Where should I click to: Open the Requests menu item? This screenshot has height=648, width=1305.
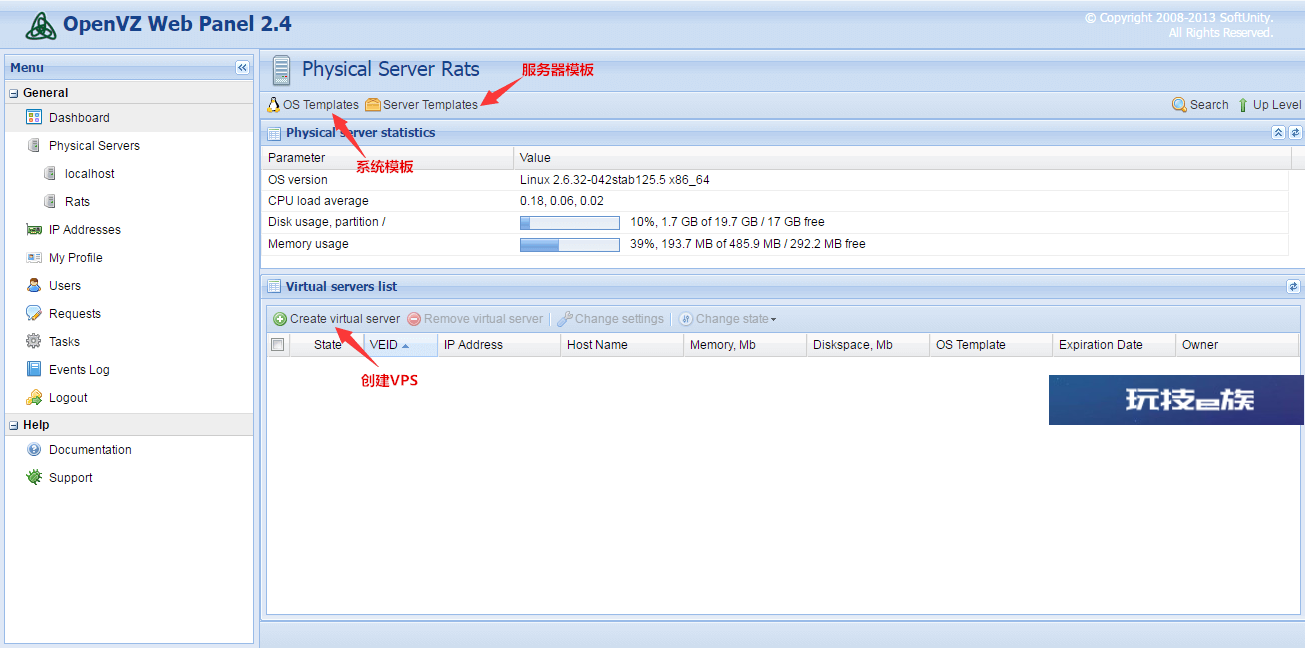click(x=75, y=313)
